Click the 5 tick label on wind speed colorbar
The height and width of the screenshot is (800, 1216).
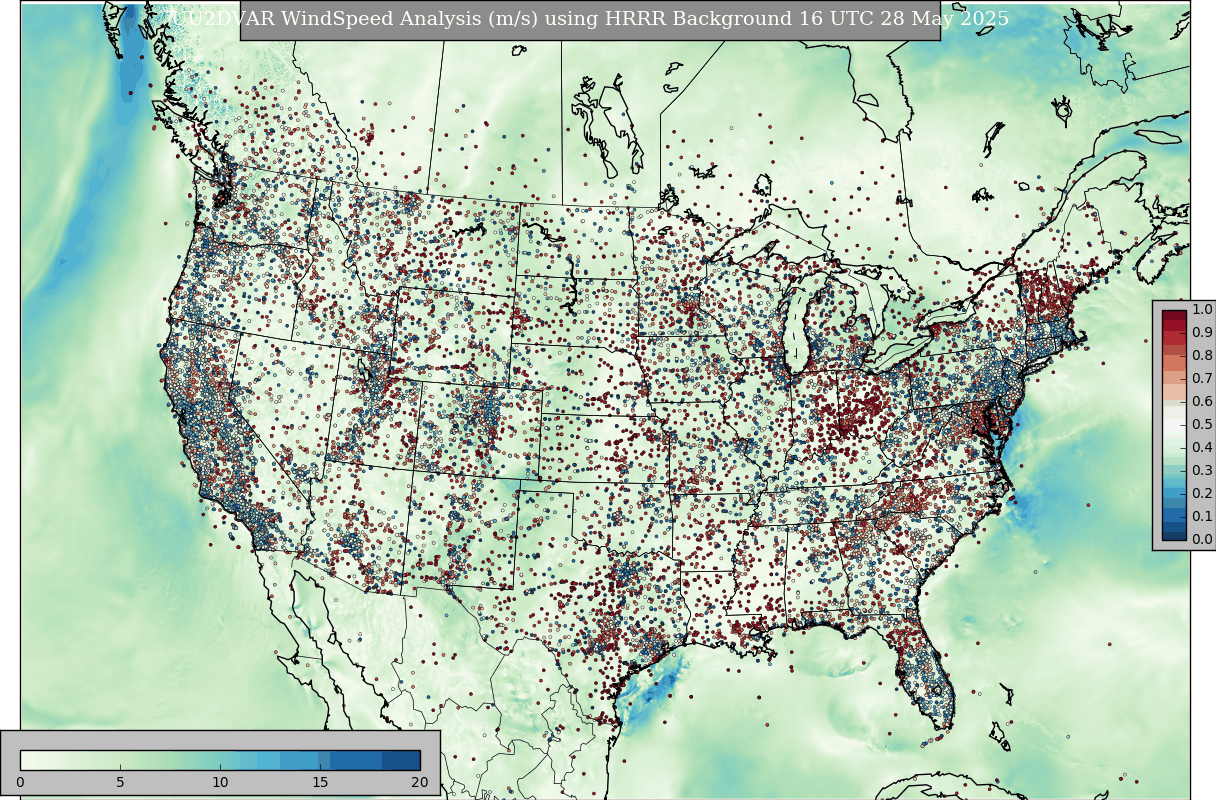click(x=120, y=782)
